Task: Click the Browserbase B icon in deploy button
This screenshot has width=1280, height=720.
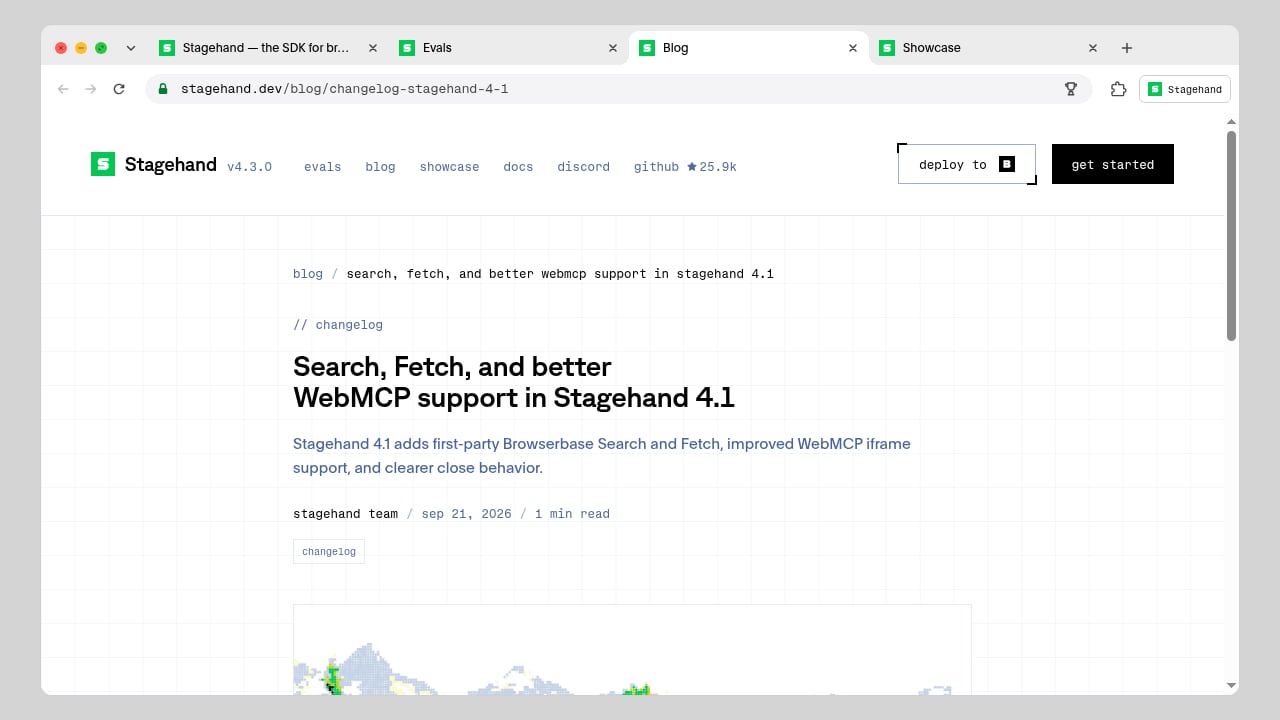Action: point(1007,164)
